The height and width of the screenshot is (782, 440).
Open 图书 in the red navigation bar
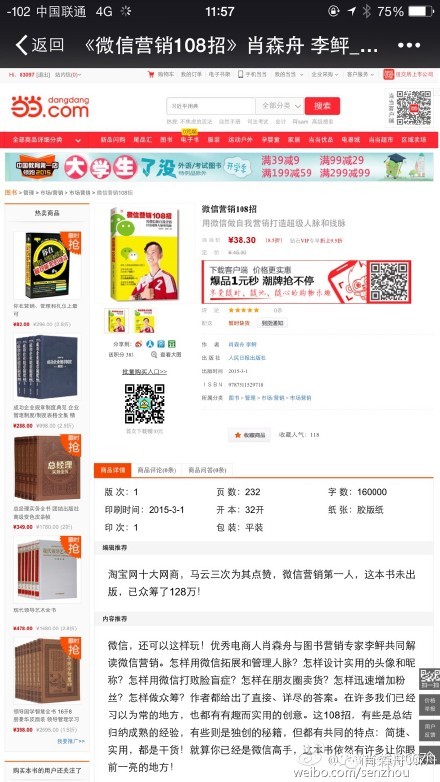tap(166, 140)
